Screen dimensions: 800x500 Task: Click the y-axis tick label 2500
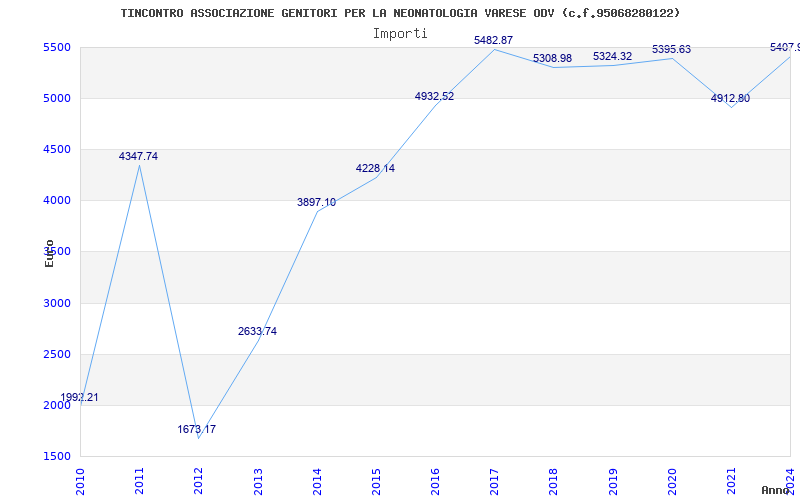(57, 354)
